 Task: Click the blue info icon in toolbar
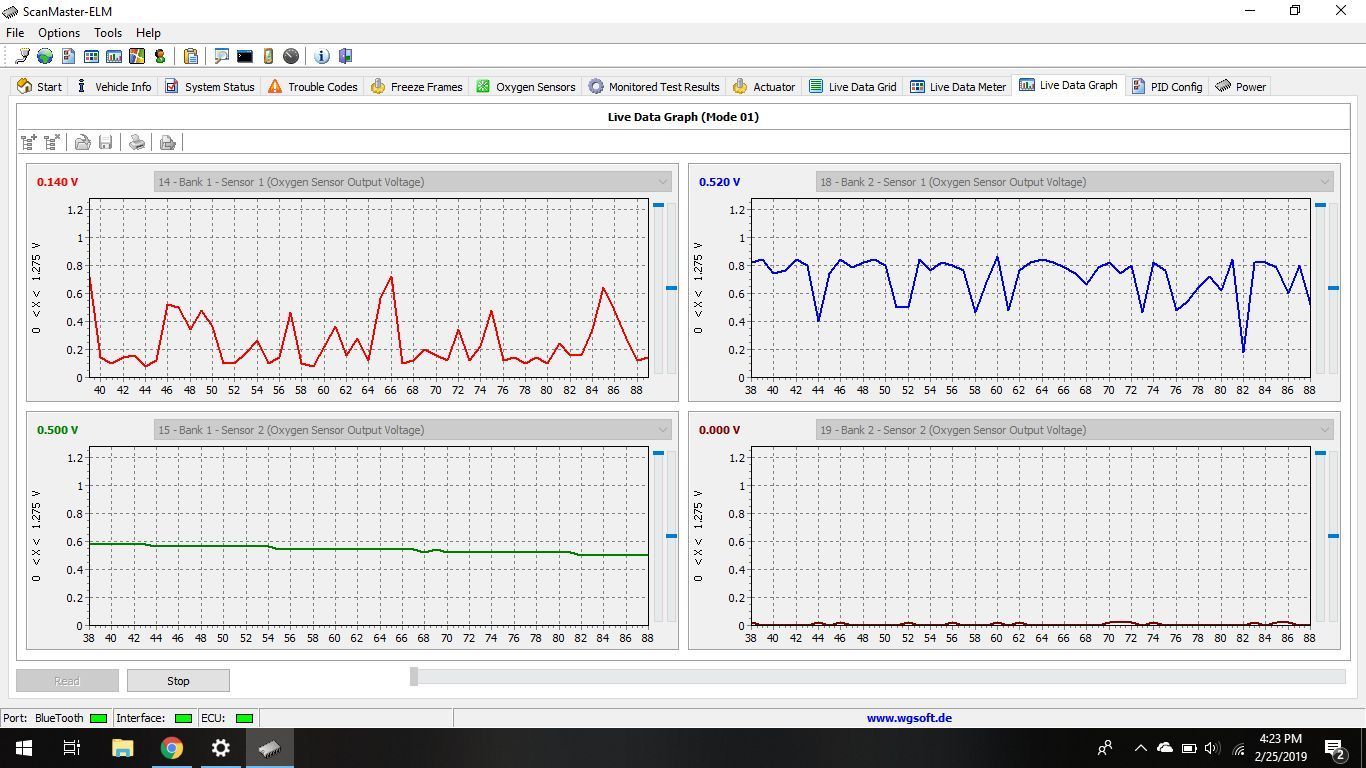(322, 56)
